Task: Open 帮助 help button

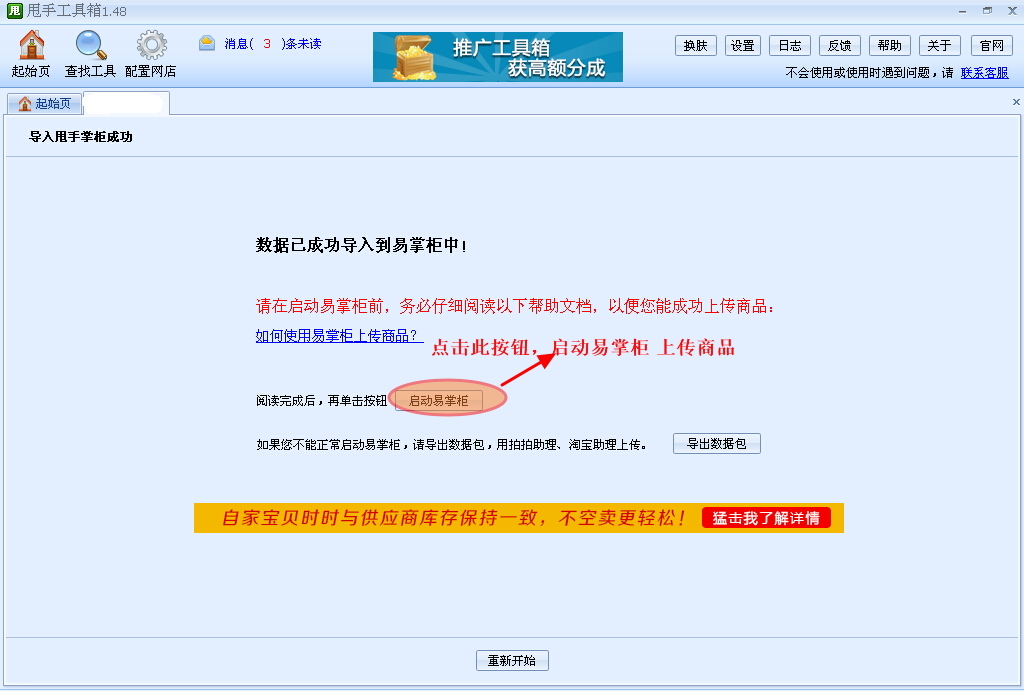Action: [x=889, y=45]
